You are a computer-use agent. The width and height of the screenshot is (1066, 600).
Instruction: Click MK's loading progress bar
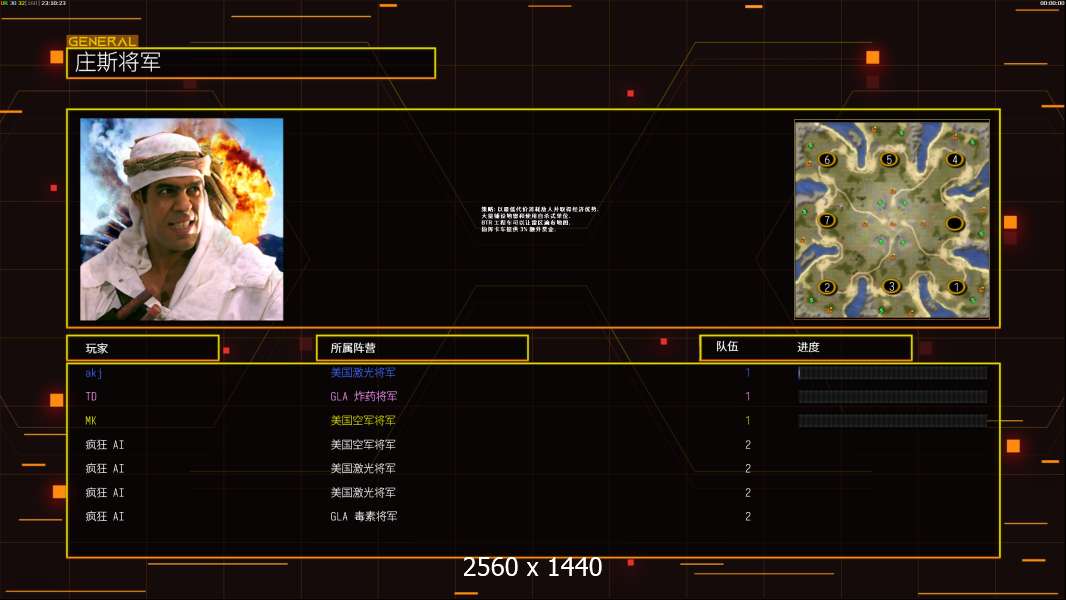(x=893, y=421)
